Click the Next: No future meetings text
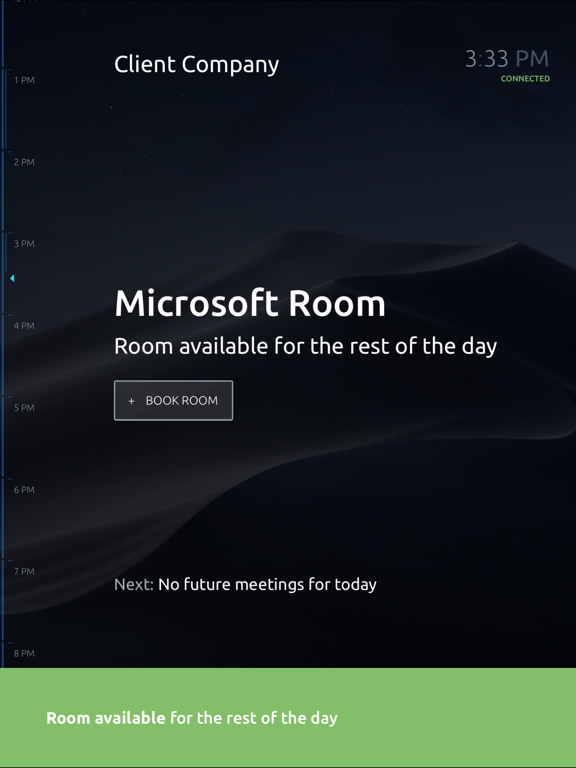 [245, 584]
